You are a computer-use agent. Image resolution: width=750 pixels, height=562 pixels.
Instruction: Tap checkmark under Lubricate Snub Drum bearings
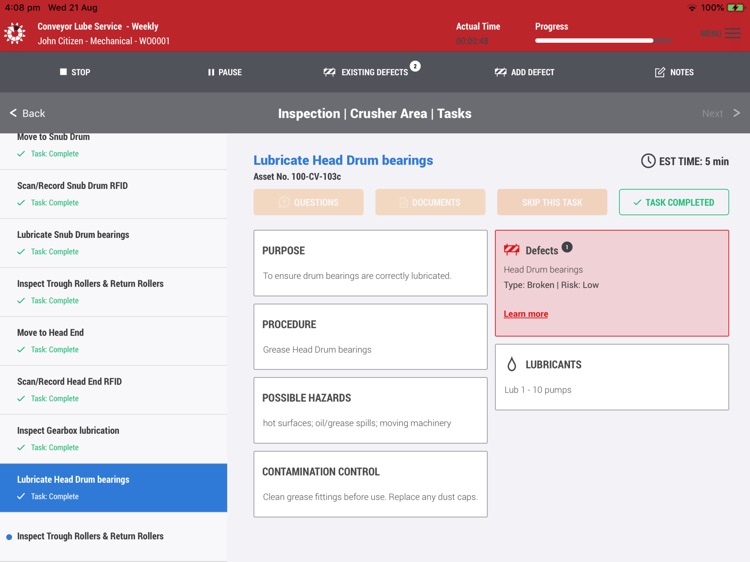(x=21, y=252)
